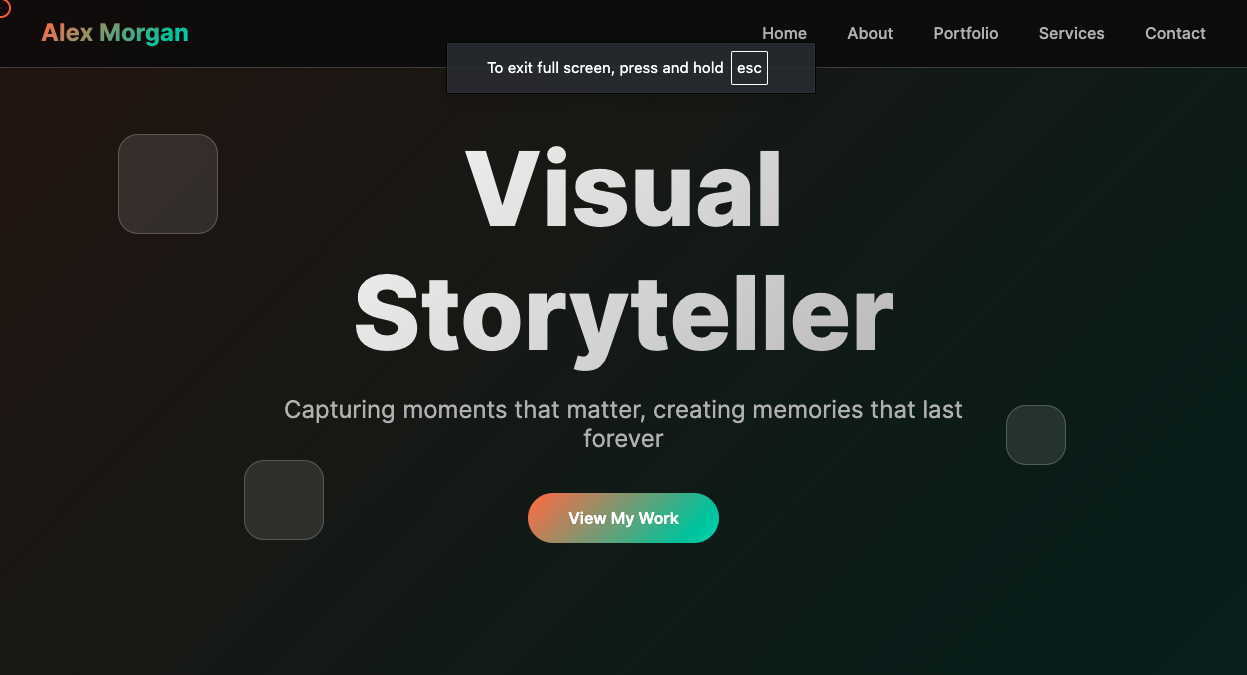Viewport: 1247px width, 675px height.
Task: Open the About section from navigation
Action: point(869,33)
